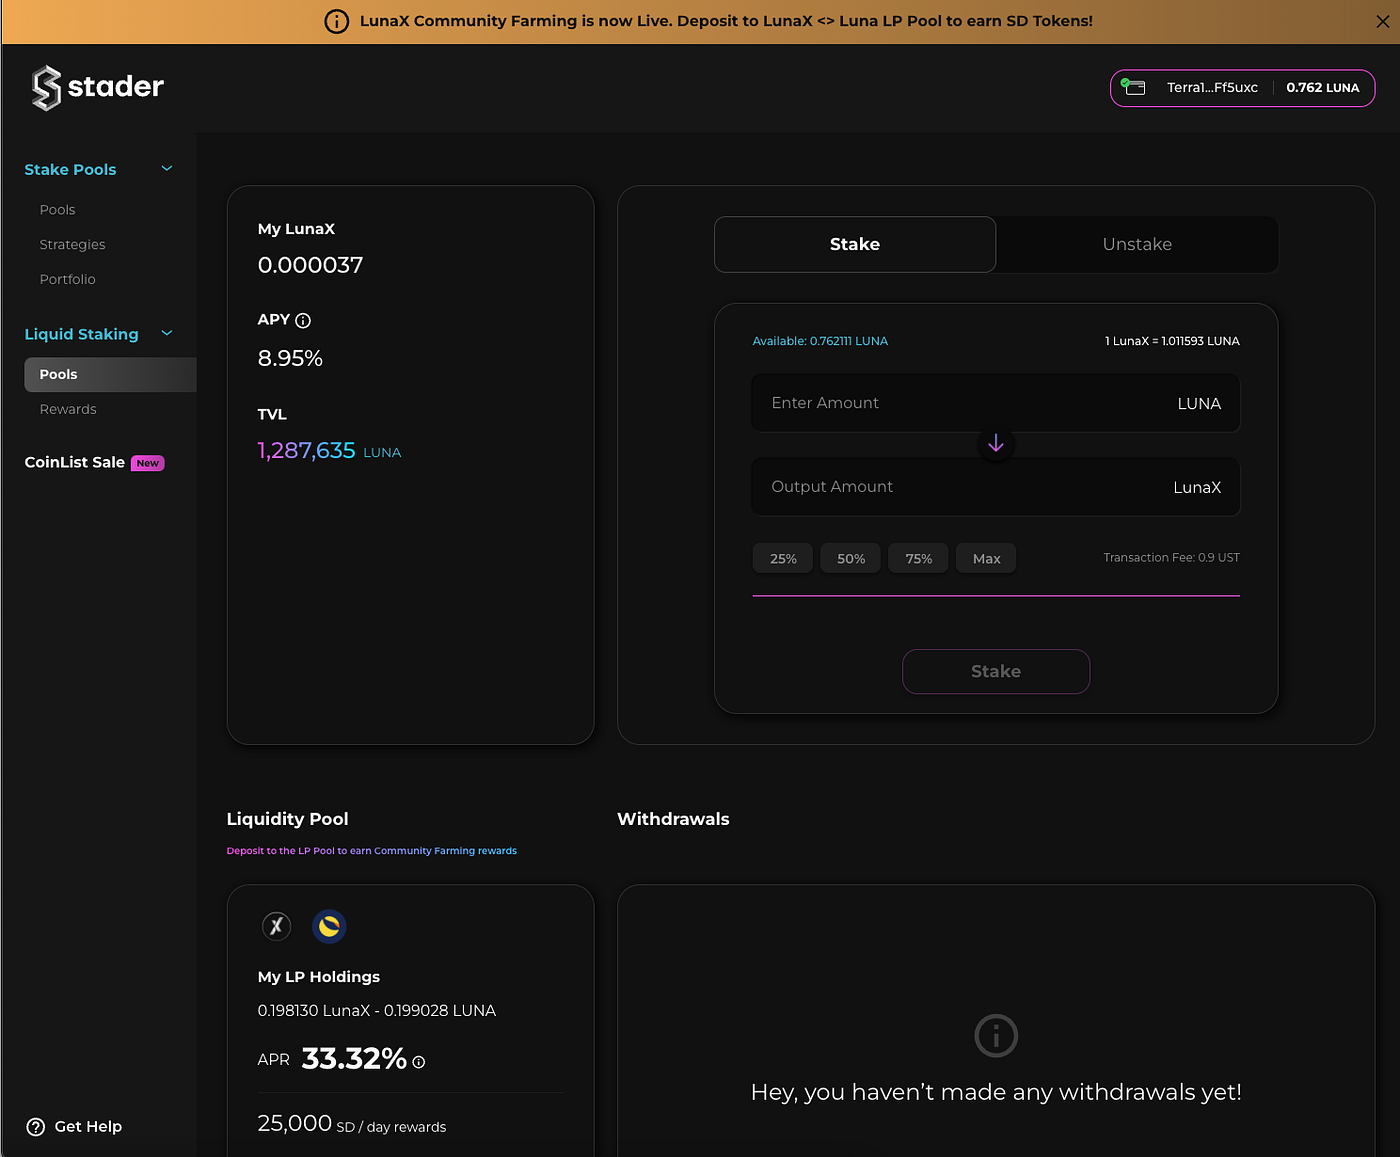
Task: Click Deposit to the LP Pool link
Action: 372,851
